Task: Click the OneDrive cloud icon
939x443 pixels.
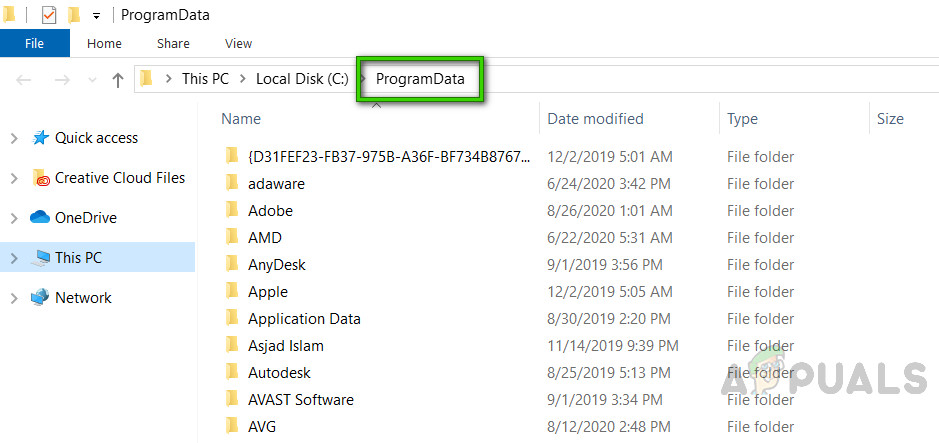Action: pos(40,217)
